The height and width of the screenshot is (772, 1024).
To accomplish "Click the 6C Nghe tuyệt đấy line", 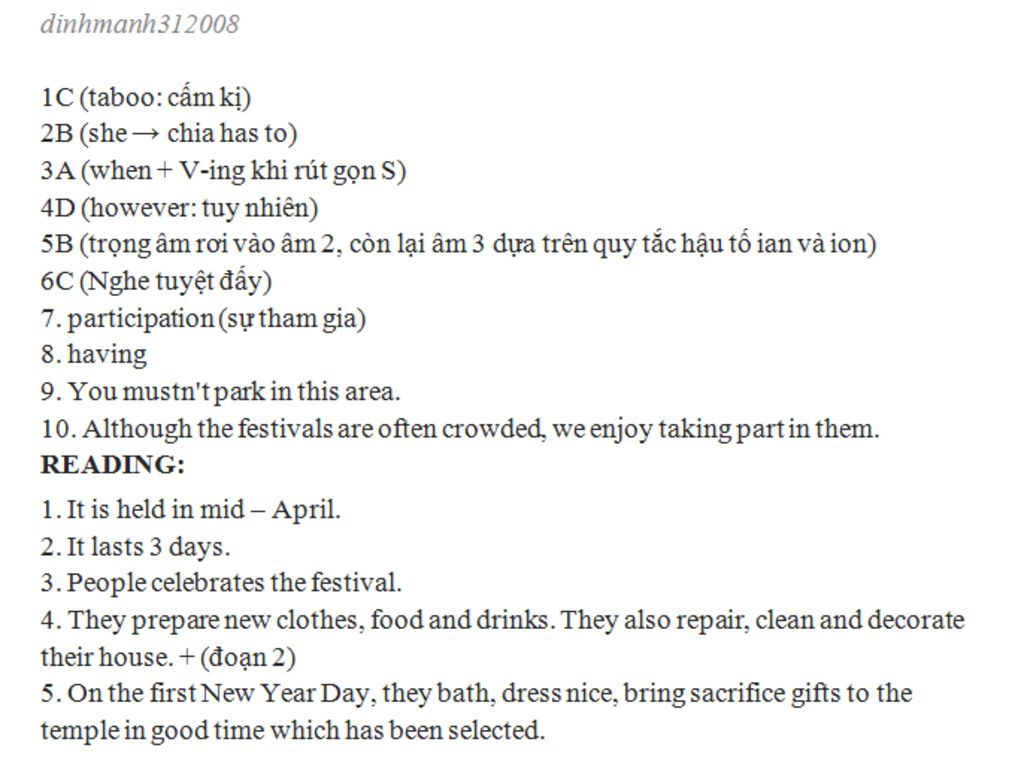I will (156, 281).
